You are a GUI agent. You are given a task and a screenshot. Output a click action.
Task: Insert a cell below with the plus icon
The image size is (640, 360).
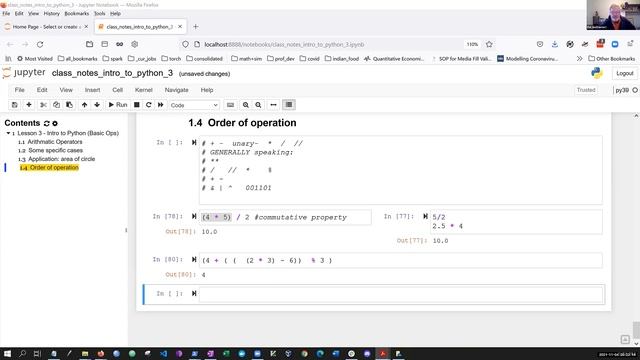29,105
